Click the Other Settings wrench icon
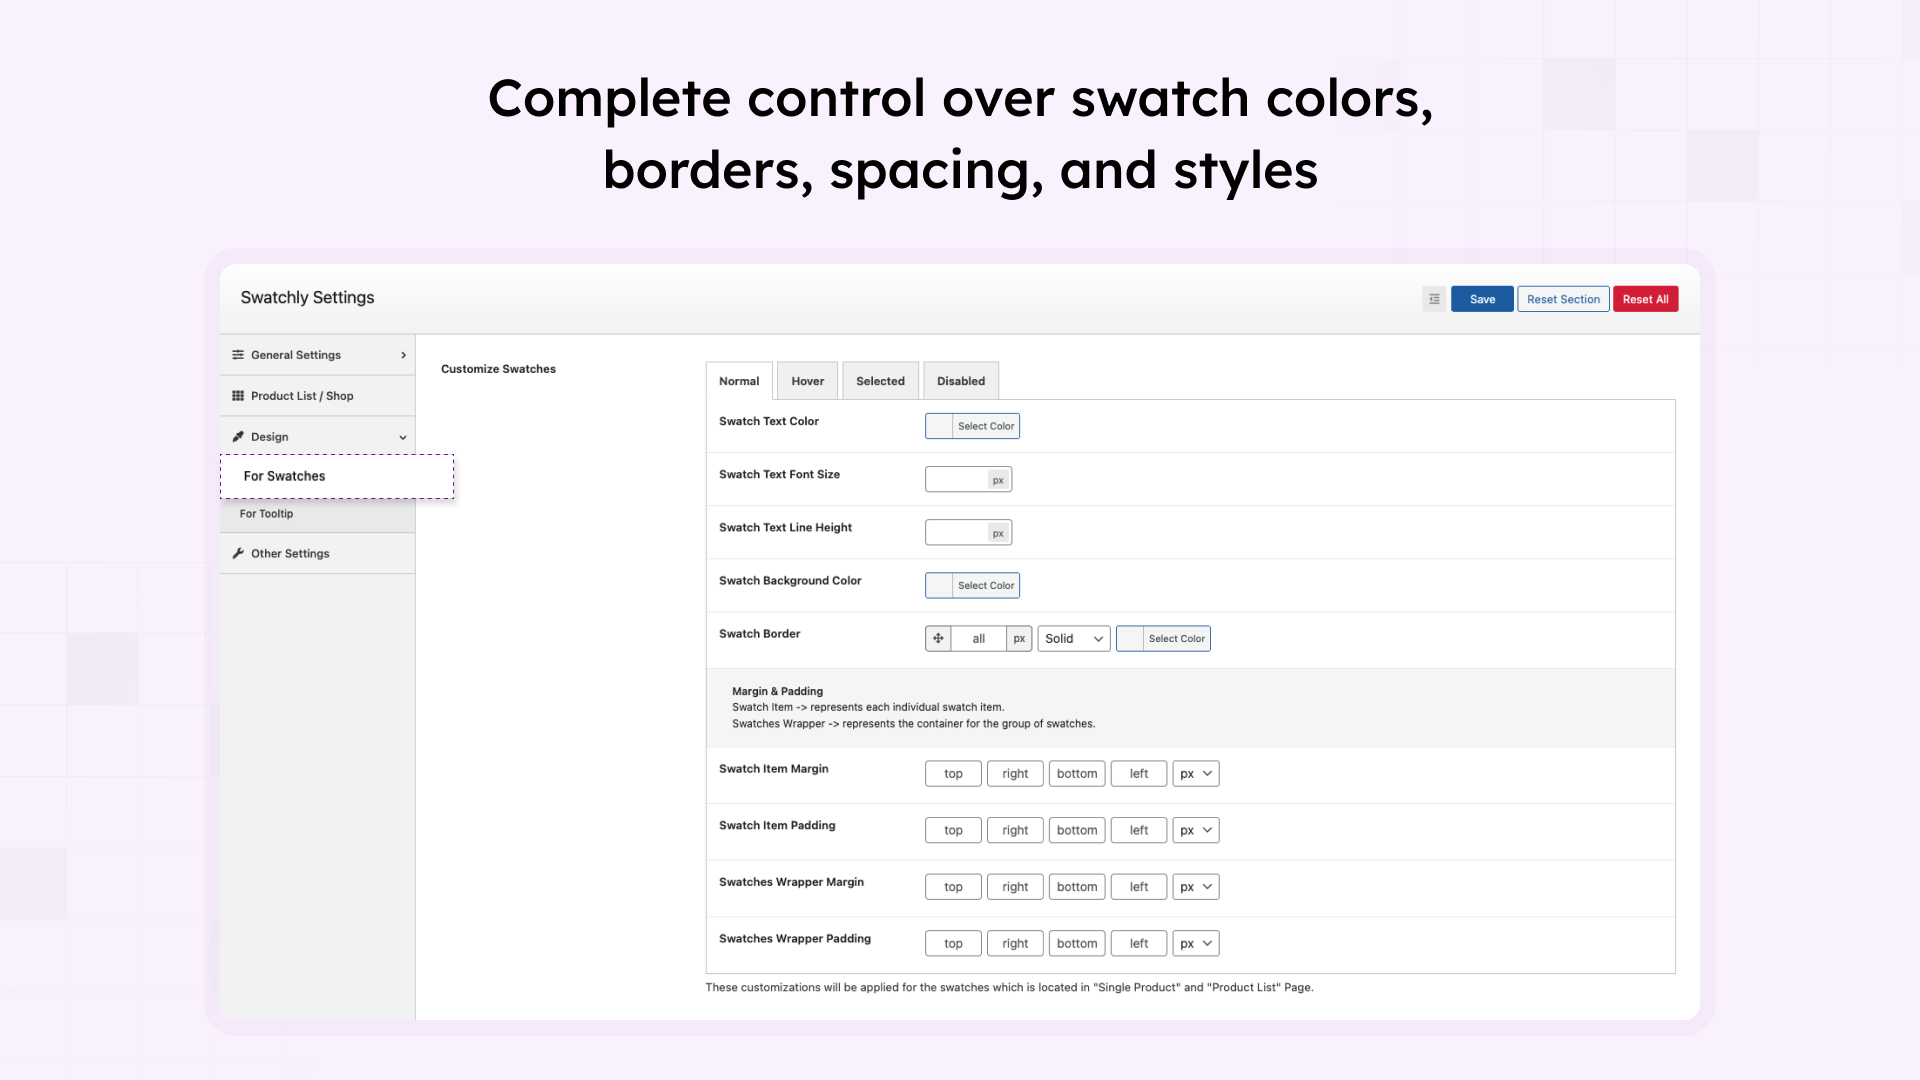 [238, 553]
